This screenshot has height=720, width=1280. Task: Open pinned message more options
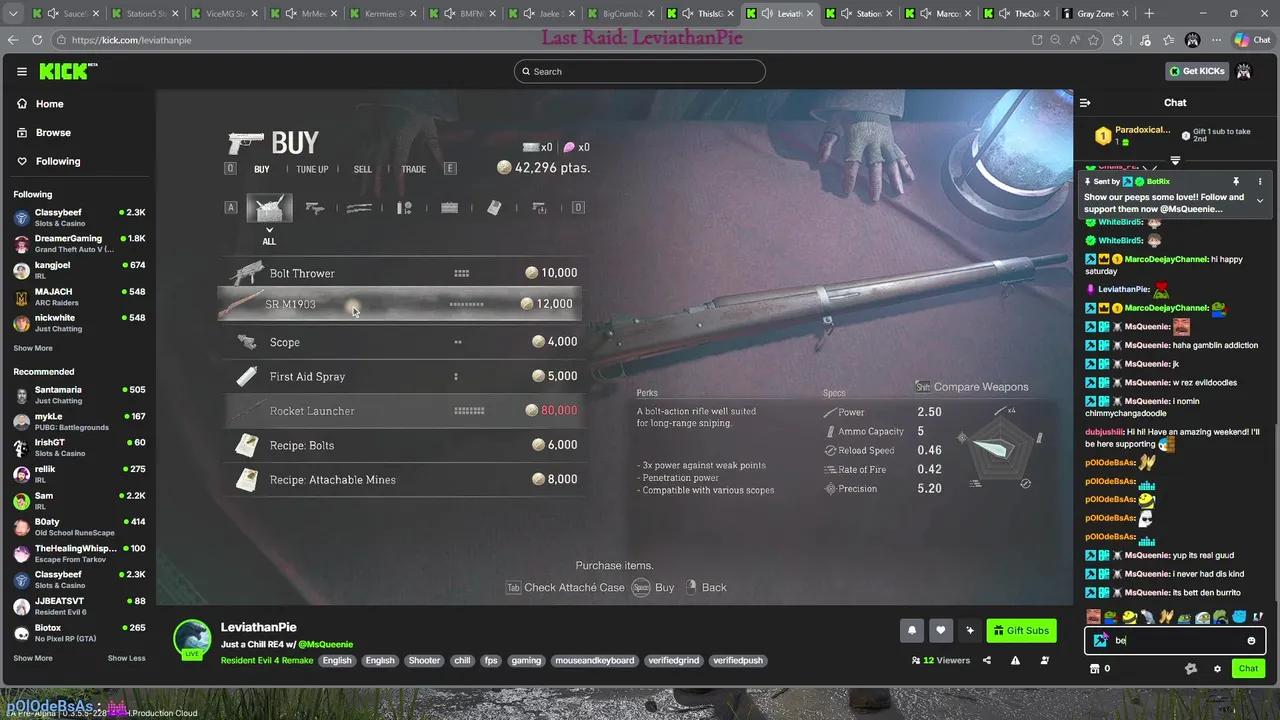1260,182
